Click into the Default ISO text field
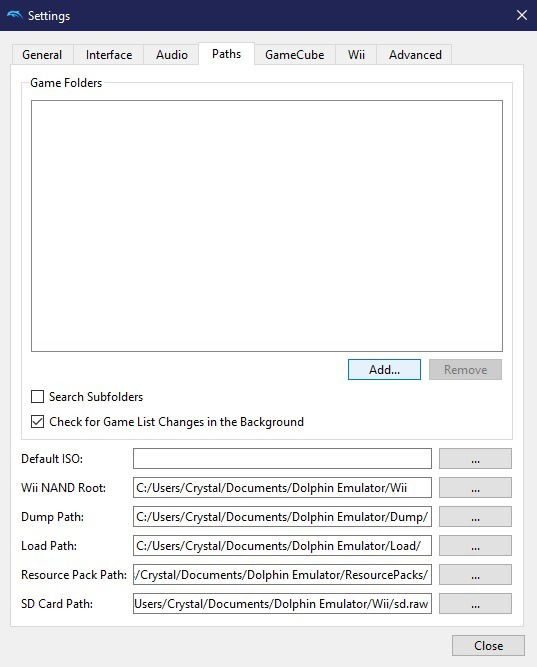The width and height of the screenshot is (537, 667). pyautogui.click(x=282, y=459)
